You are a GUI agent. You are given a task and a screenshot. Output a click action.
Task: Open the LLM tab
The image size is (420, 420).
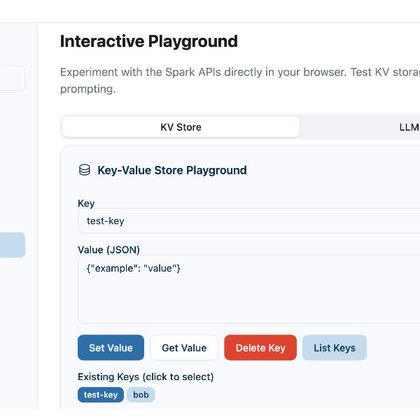coord(409,127)
